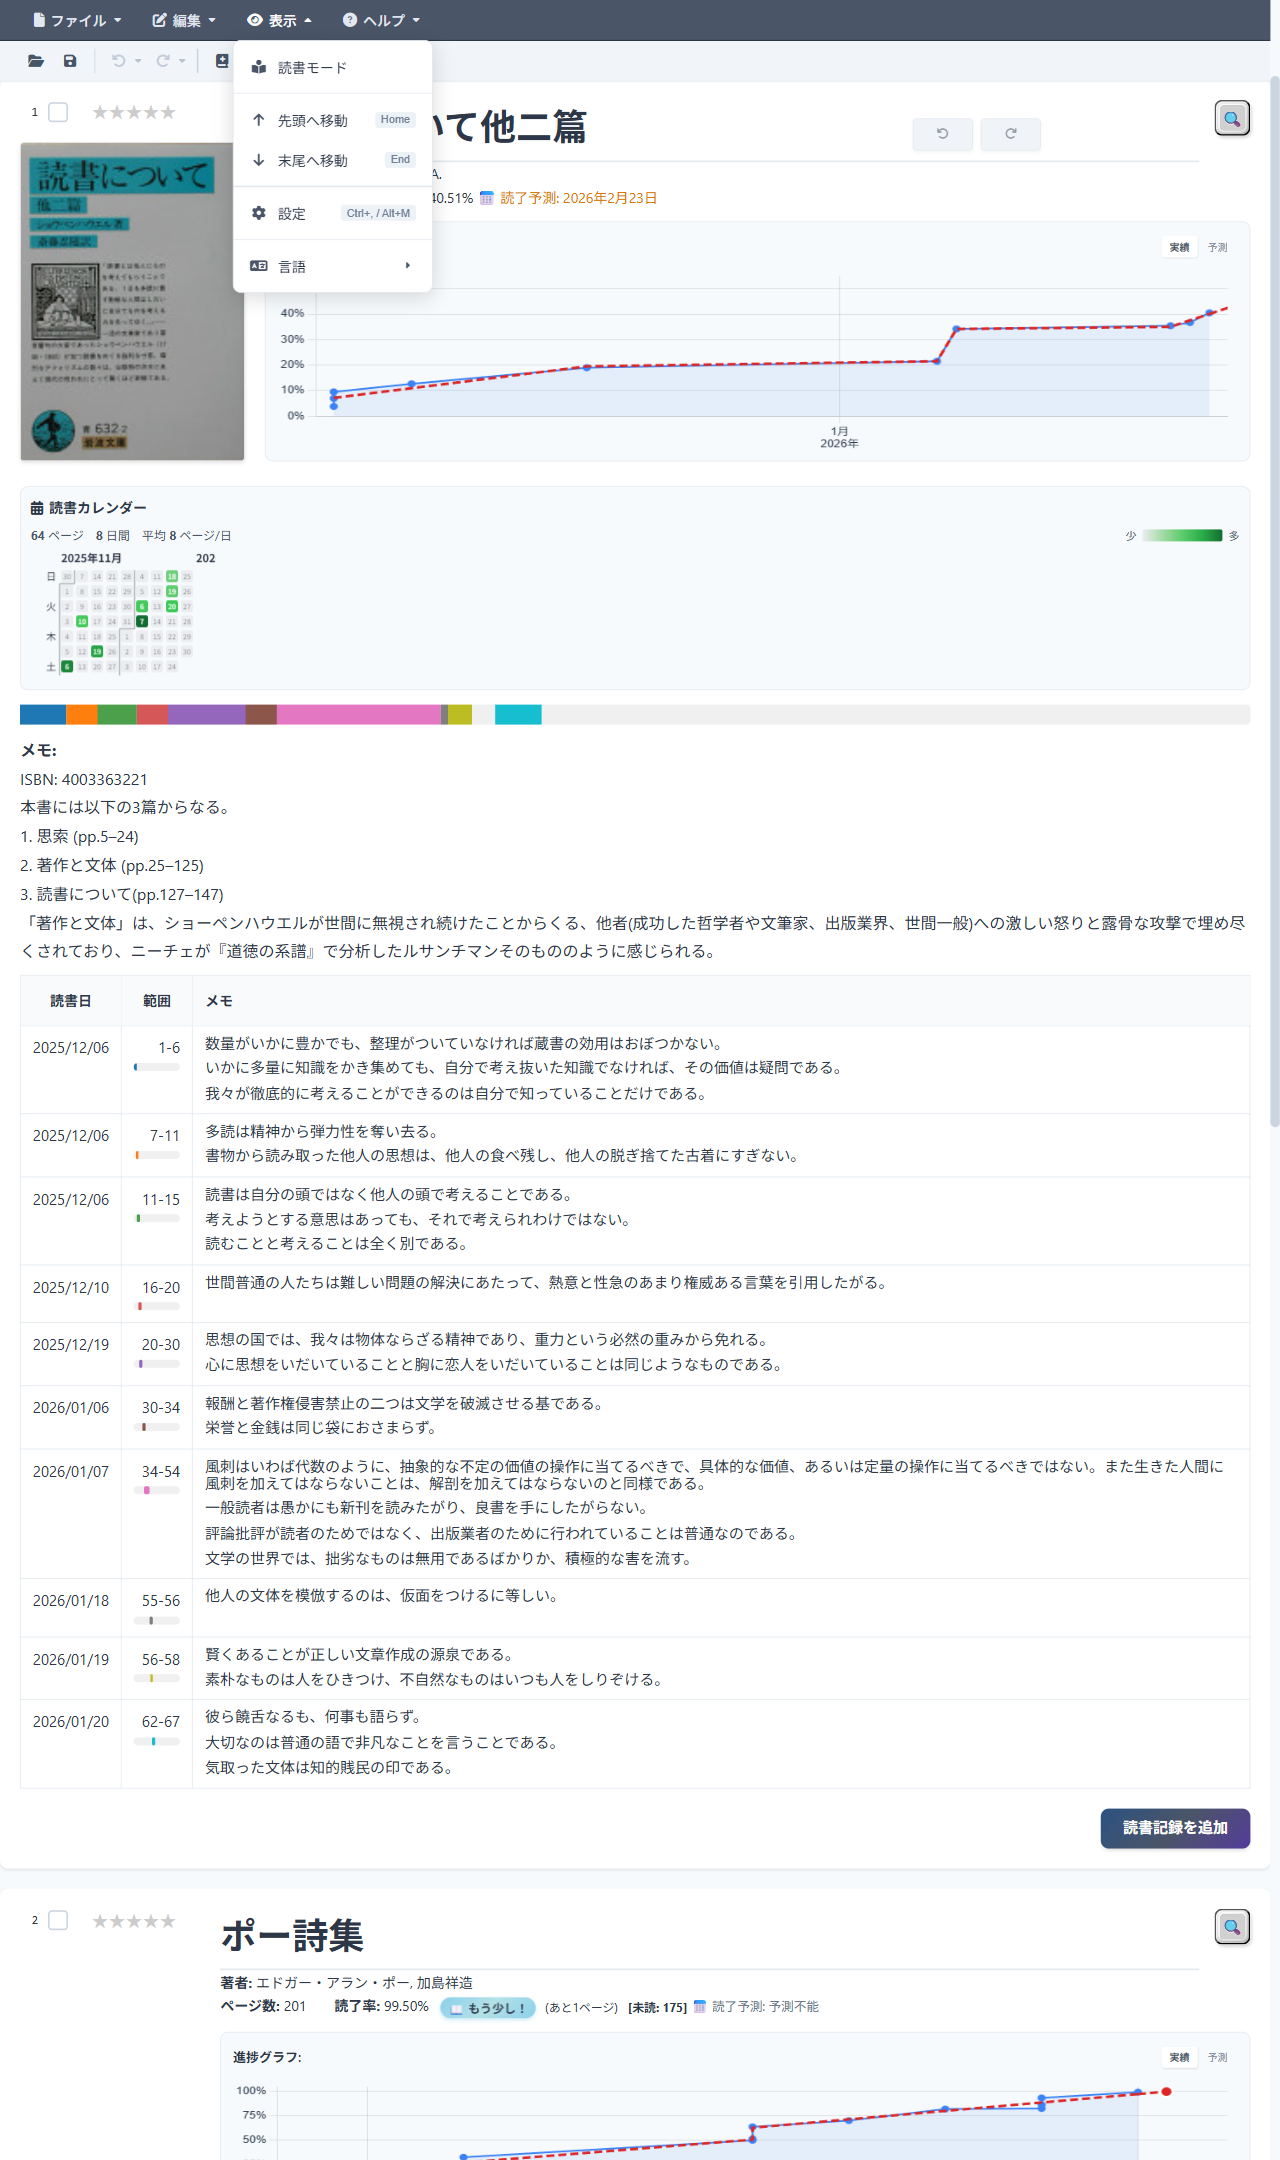
Task: Open the 編集 dropdown menu
Action: point(184,20)
